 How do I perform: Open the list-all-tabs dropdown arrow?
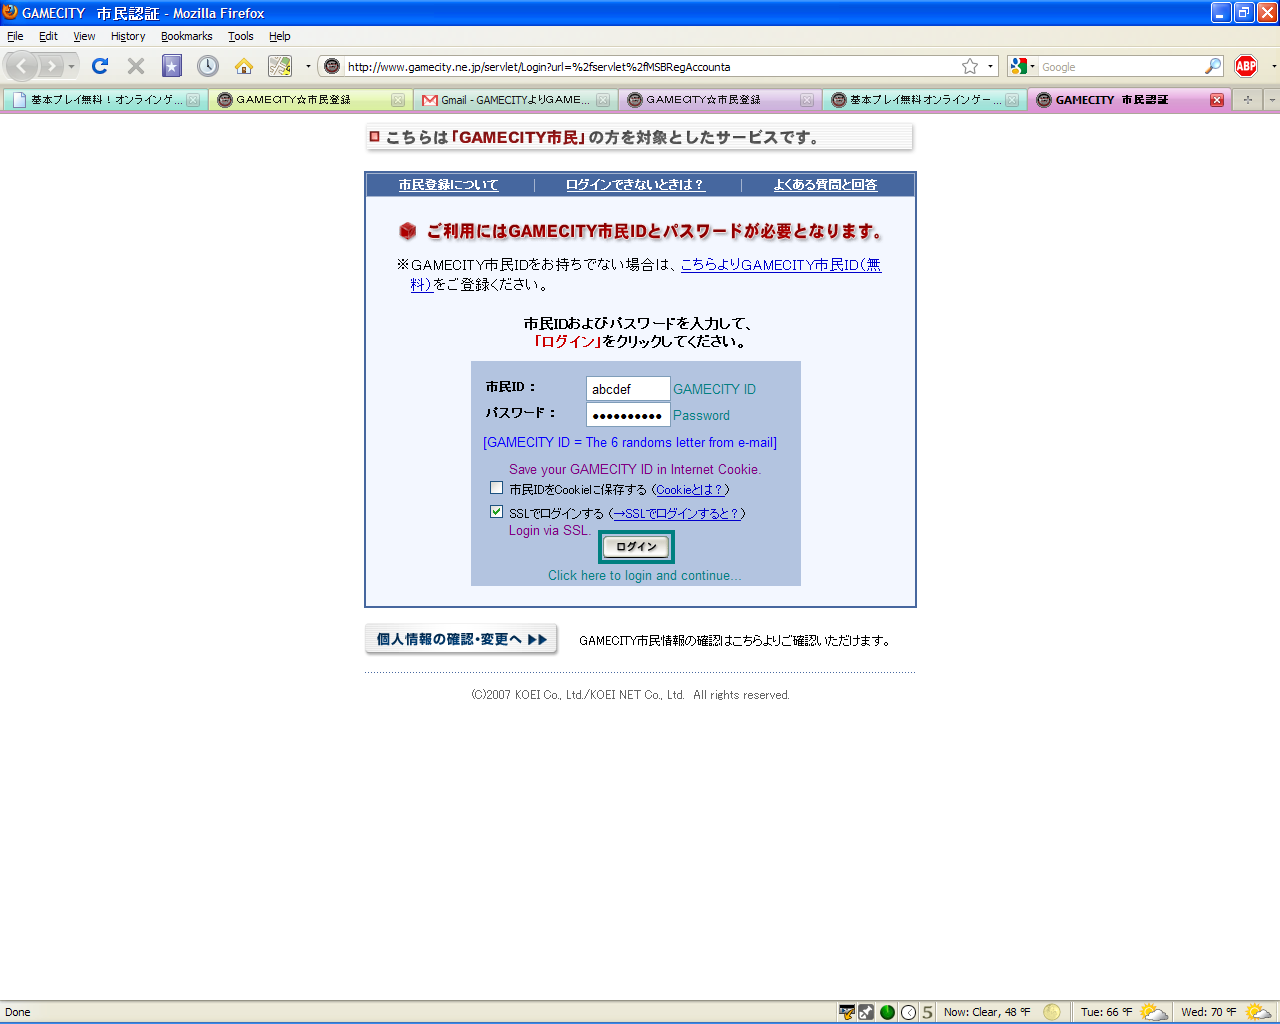[1271, 100]
